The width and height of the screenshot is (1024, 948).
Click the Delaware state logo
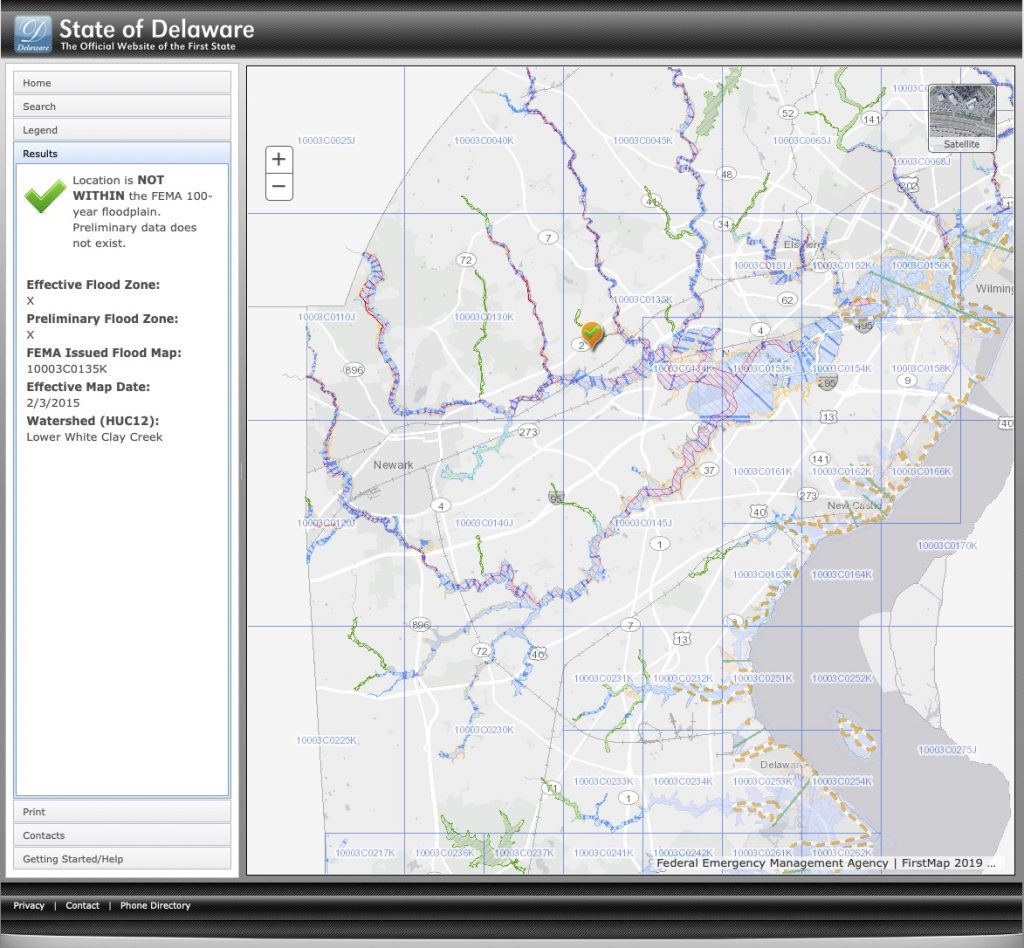pos(33,34)
